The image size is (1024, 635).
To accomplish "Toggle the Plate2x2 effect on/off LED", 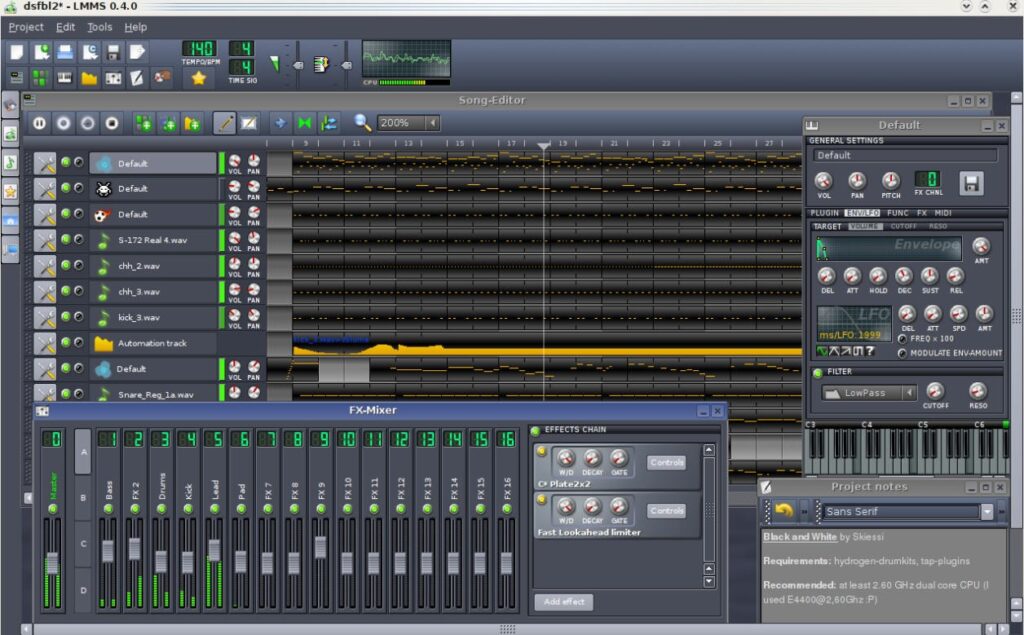I will [x=541, y=451].
